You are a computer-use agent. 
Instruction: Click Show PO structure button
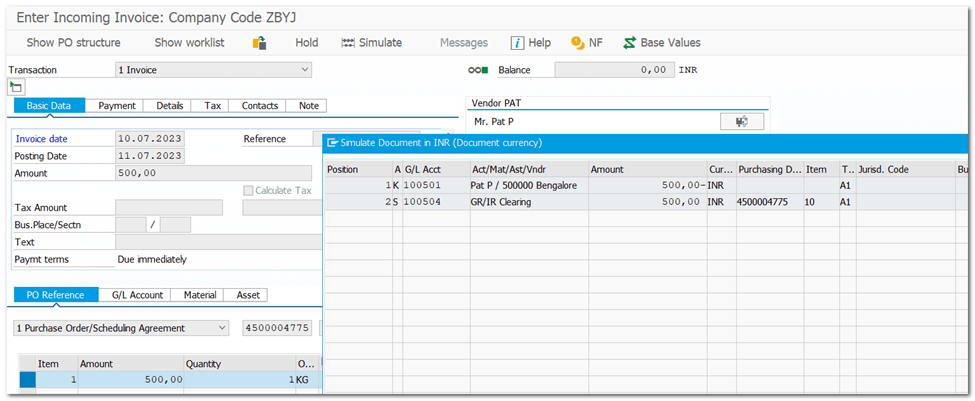[x=73, y=43]
